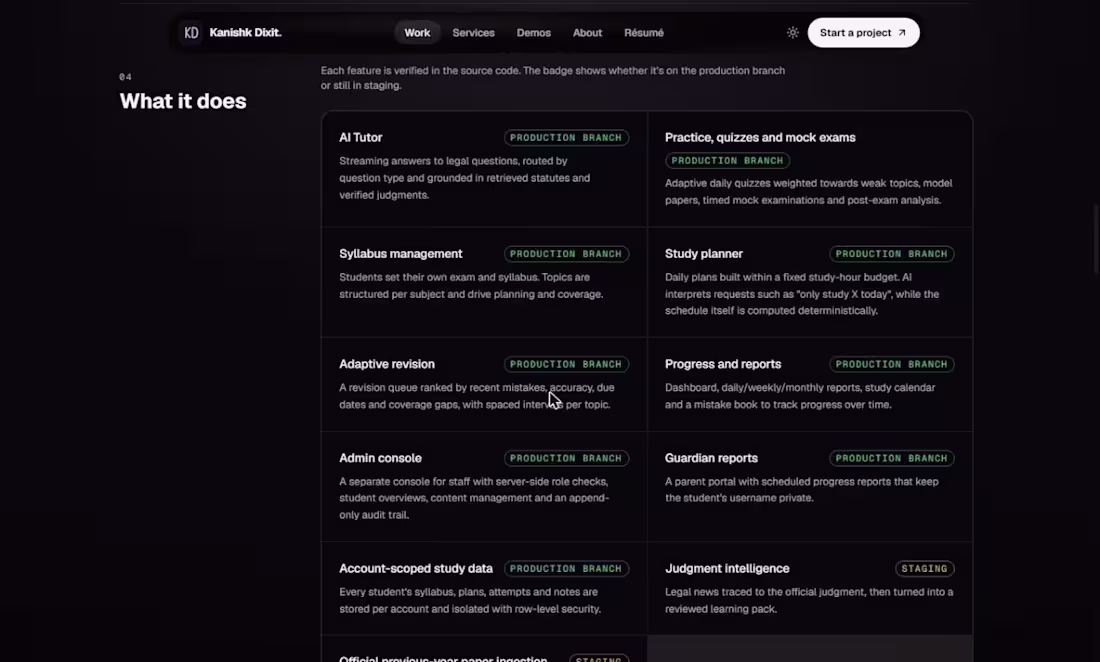
Task: Click the Judgment intelligence Staging badge
Action: click(x=924, y=569)
